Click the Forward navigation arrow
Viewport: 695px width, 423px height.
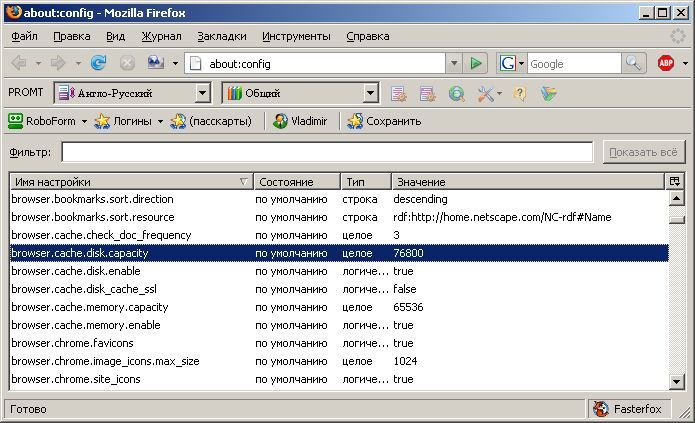58,63
